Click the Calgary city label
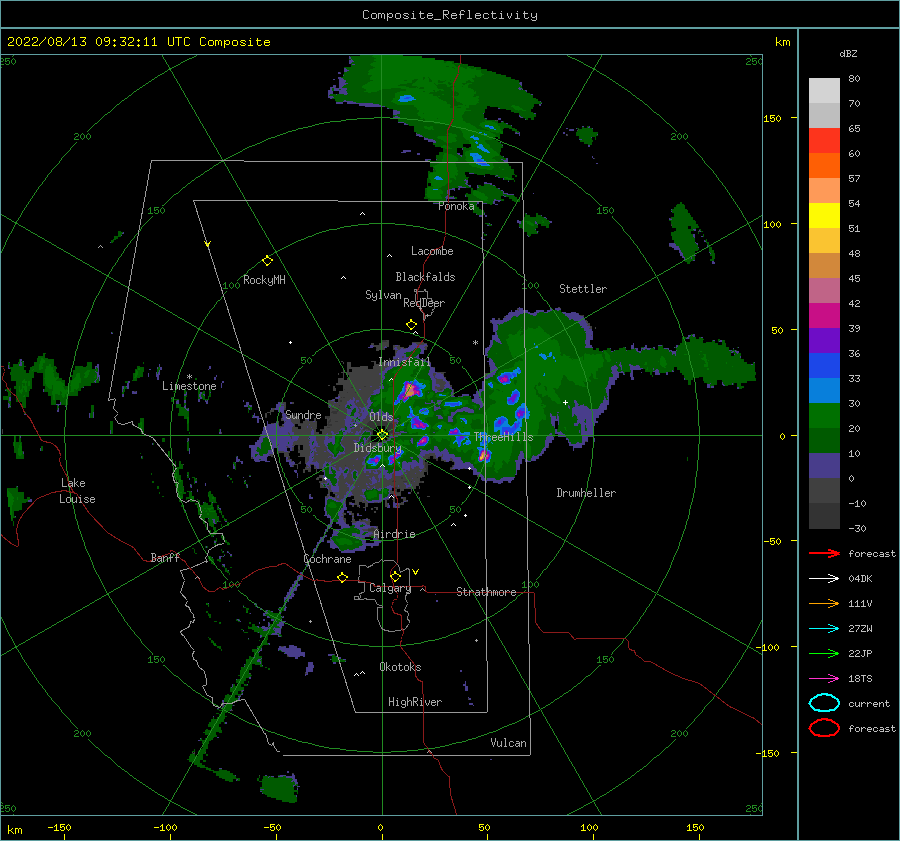This screenshot has width=900, height=841. coord(390,588)
